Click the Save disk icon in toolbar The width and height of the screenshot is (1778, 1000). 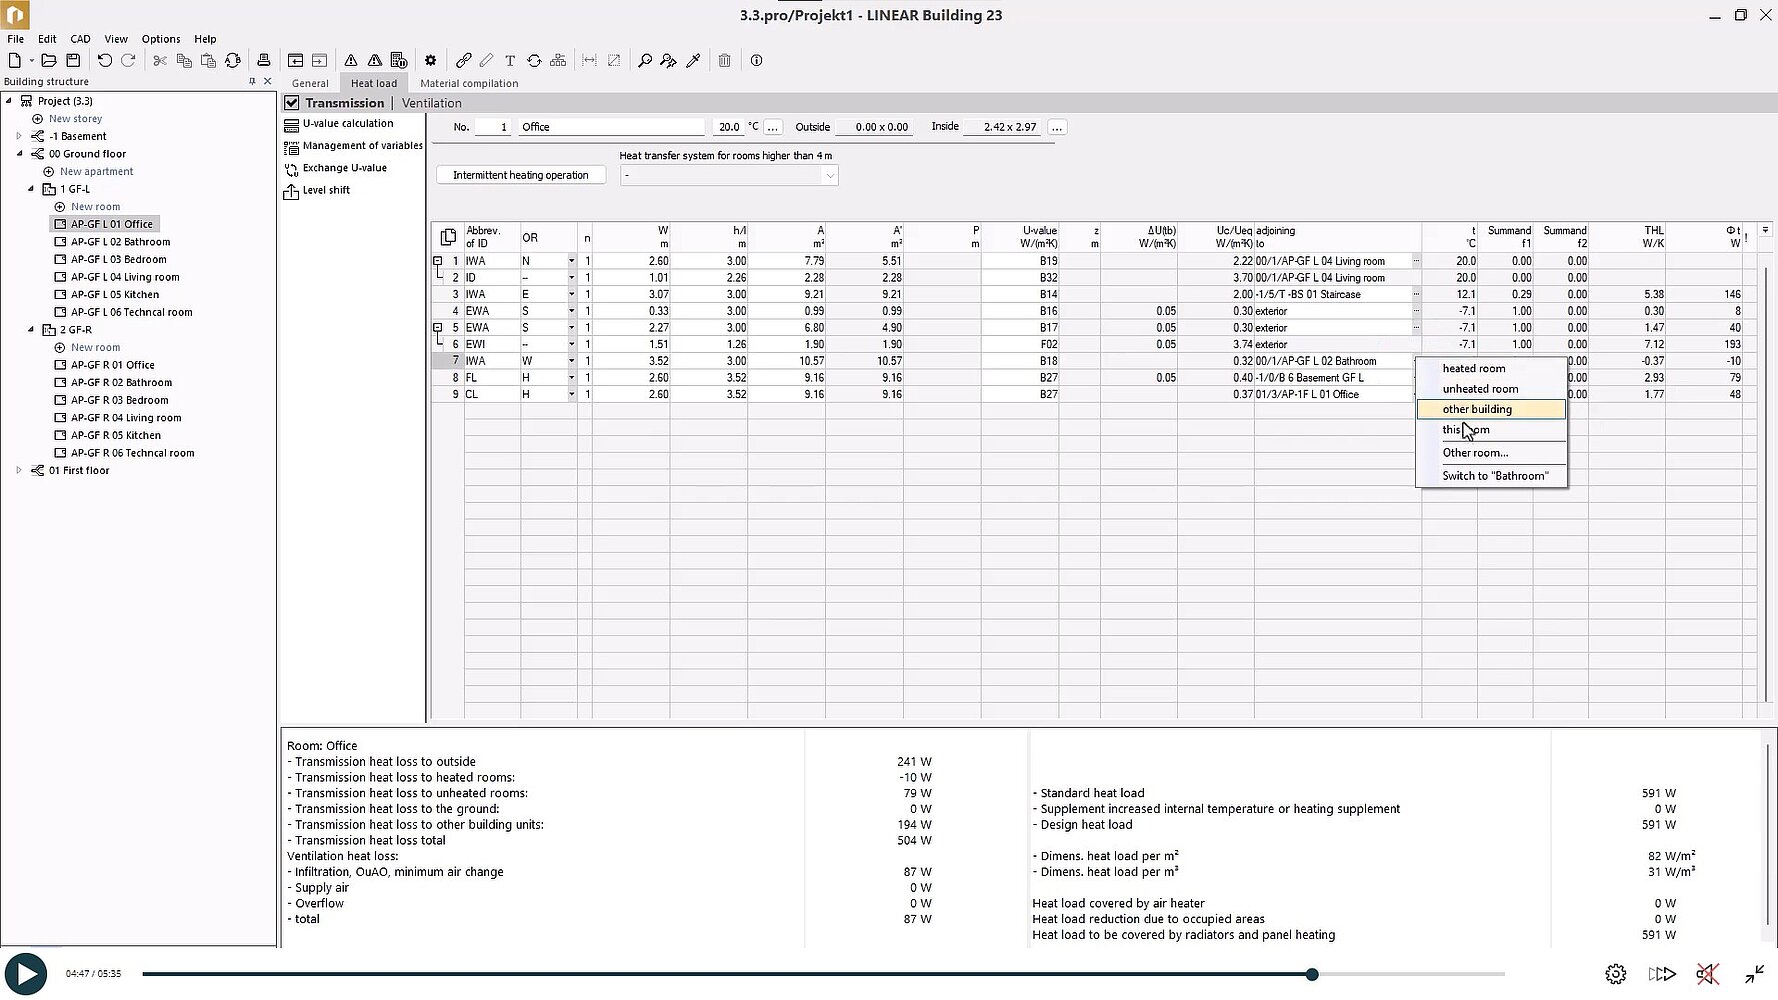click(73, 61)
